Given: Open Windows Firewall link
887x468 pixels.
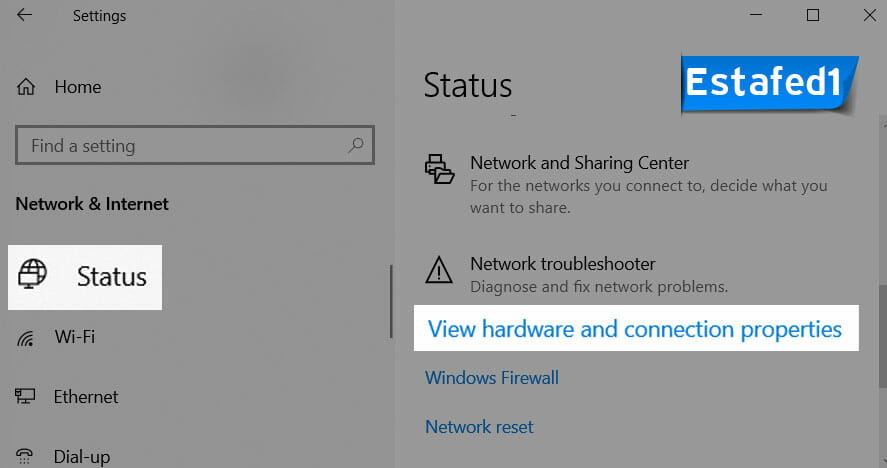Looking at the screenshot, I should point(492,377).
